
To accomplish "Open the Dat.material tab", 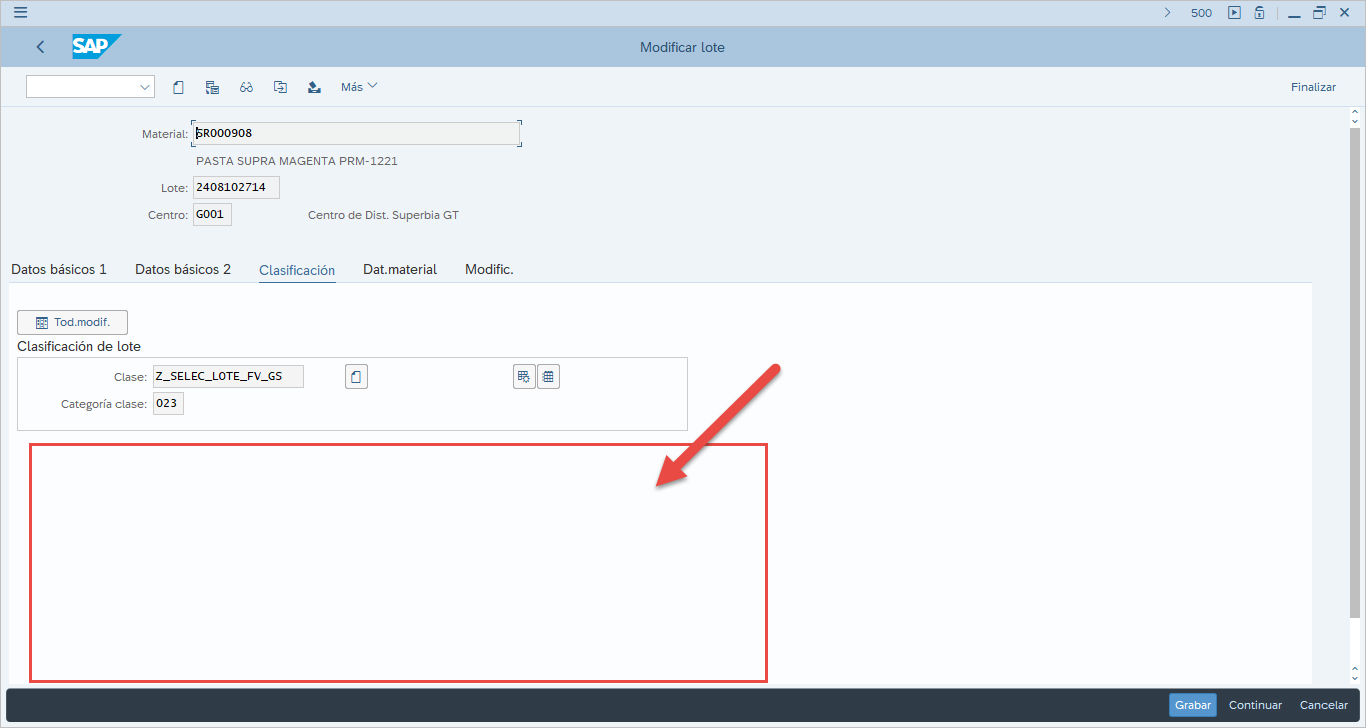I will click(x=400, y=269).
